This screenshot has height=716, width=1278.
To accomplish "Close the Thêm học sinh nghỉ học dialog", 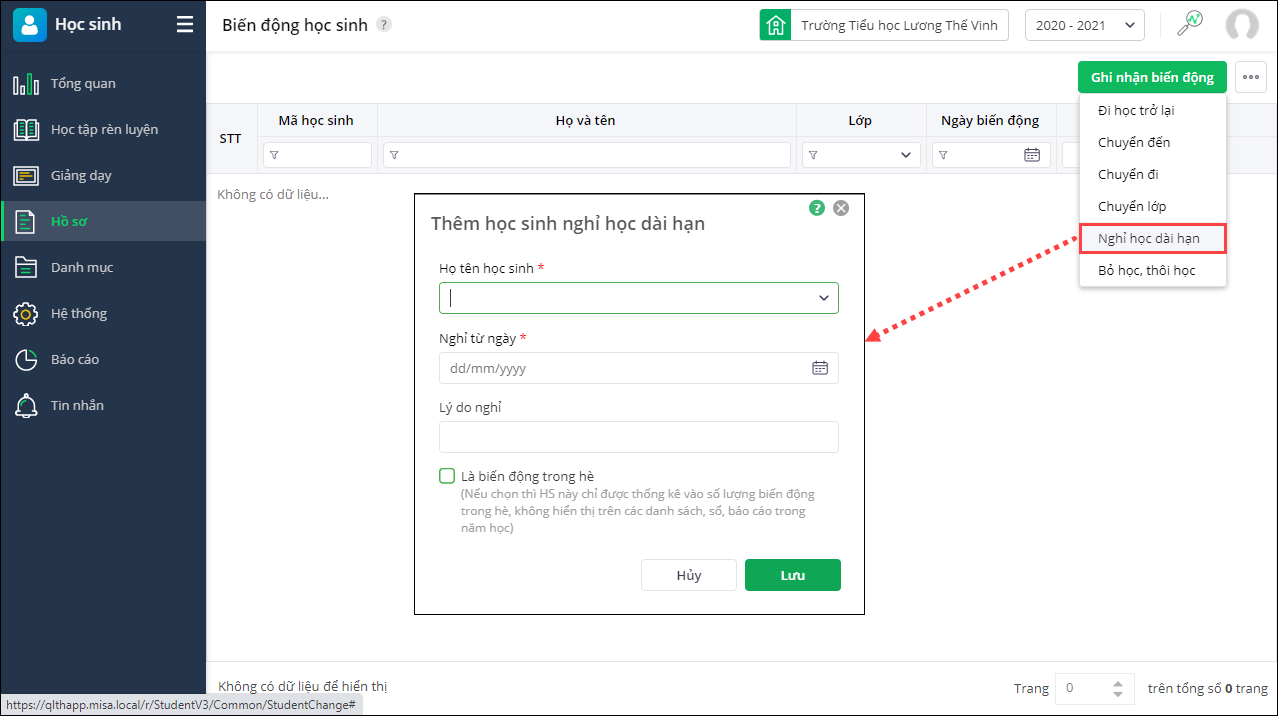I will pyautogui.click(x=841, y=208).
